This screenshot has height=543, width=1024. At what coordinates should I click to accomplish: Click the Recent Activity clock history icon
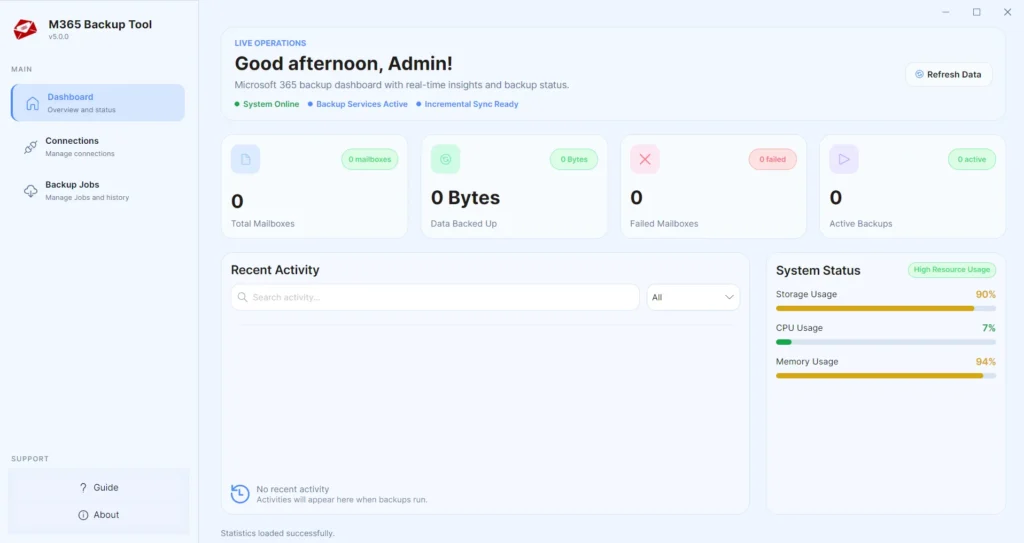coord(240,494)
